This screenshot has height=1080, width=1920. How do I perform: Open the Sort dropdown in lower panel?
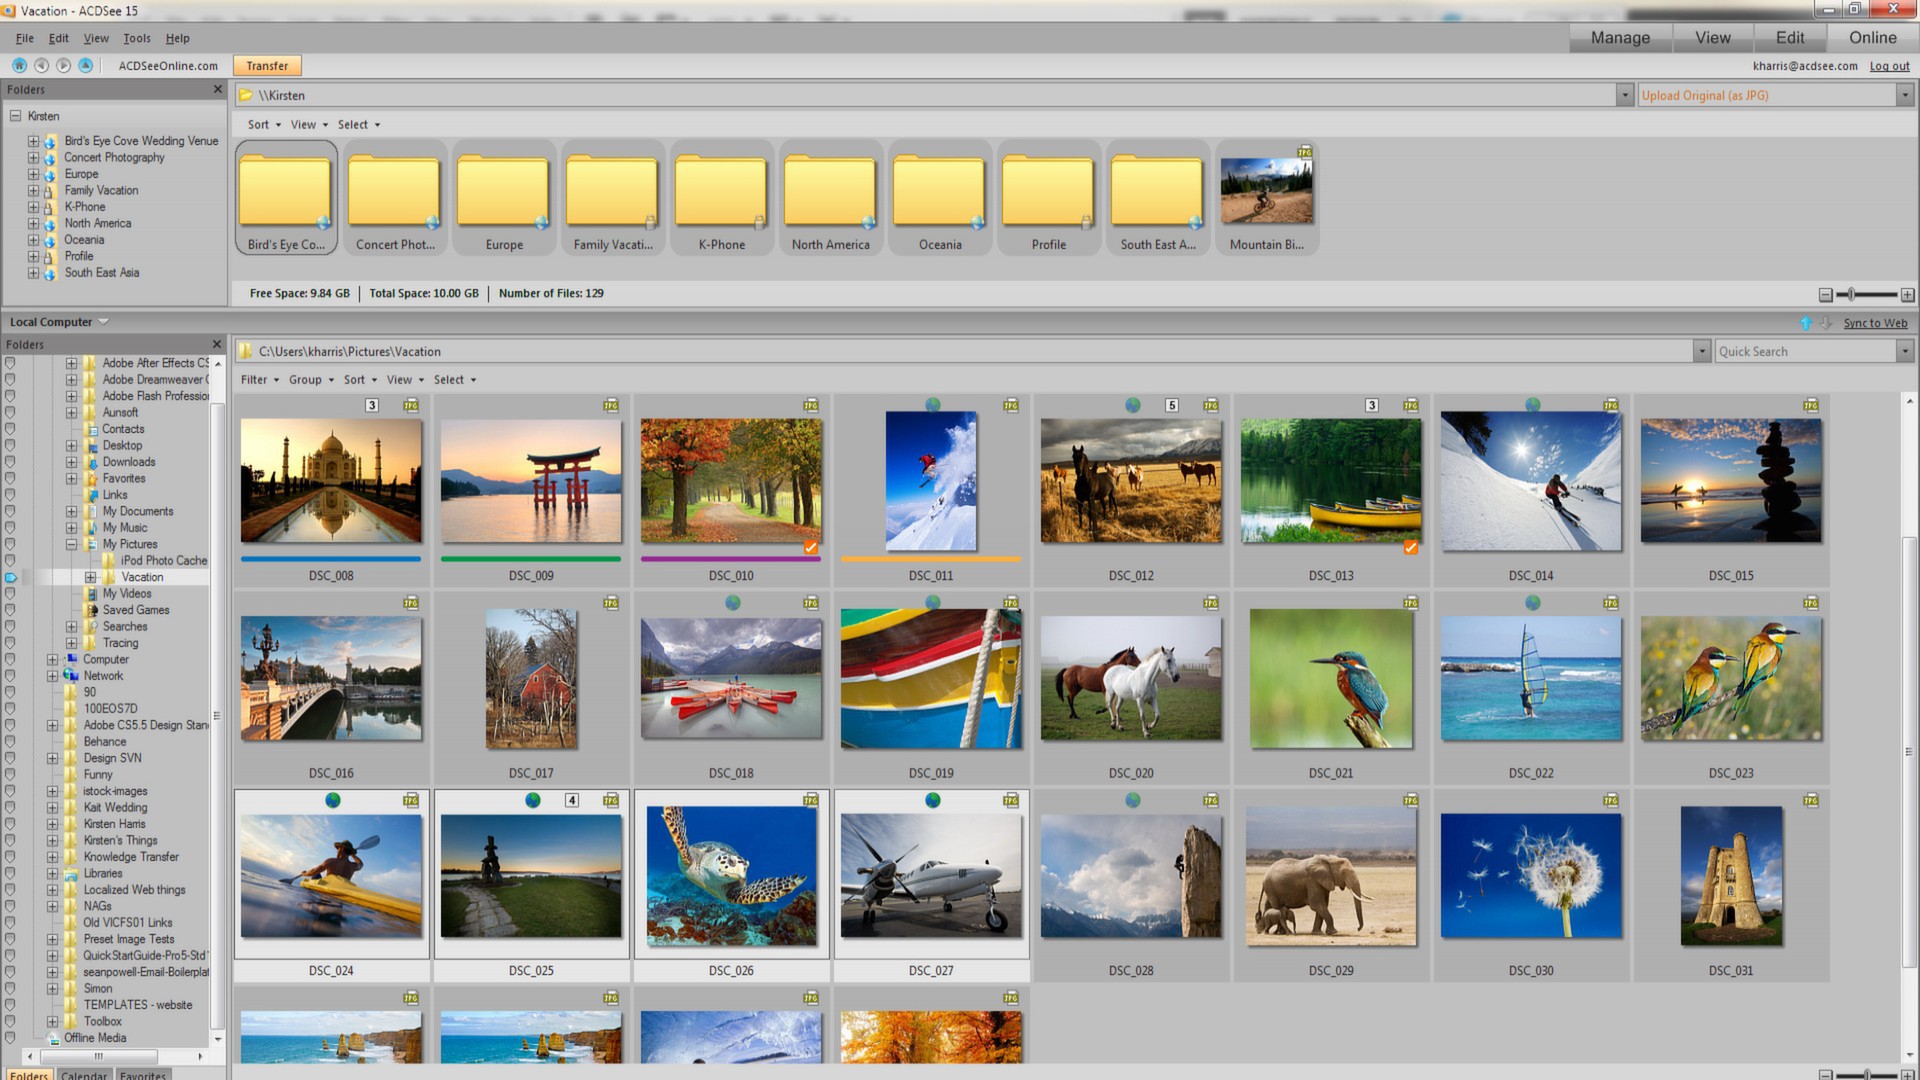(357, 380)
